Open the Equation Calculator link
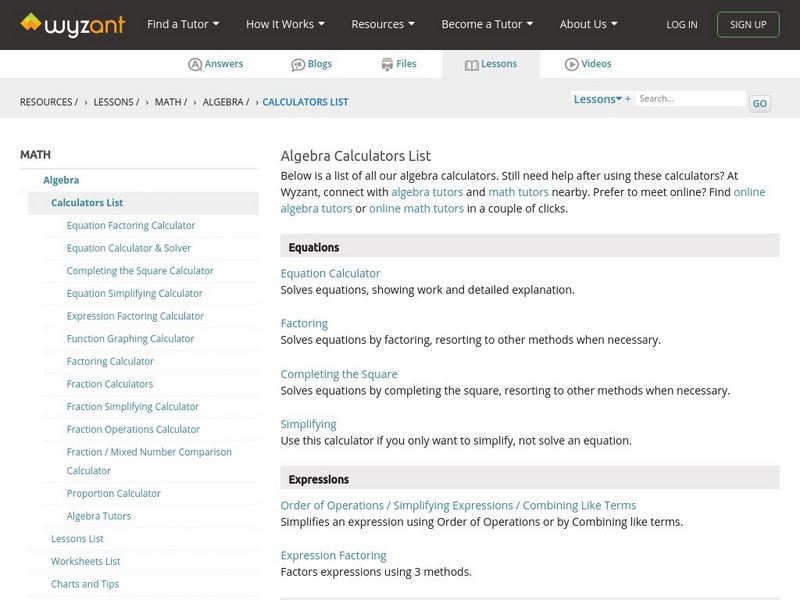The width and height of the screenshot is (800, 600). [330, 273]
